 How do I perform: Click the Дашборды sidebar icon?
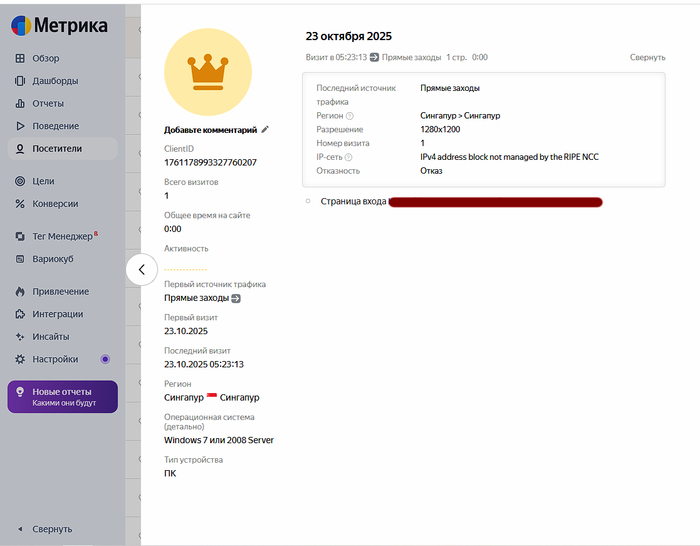pos(20,81)
